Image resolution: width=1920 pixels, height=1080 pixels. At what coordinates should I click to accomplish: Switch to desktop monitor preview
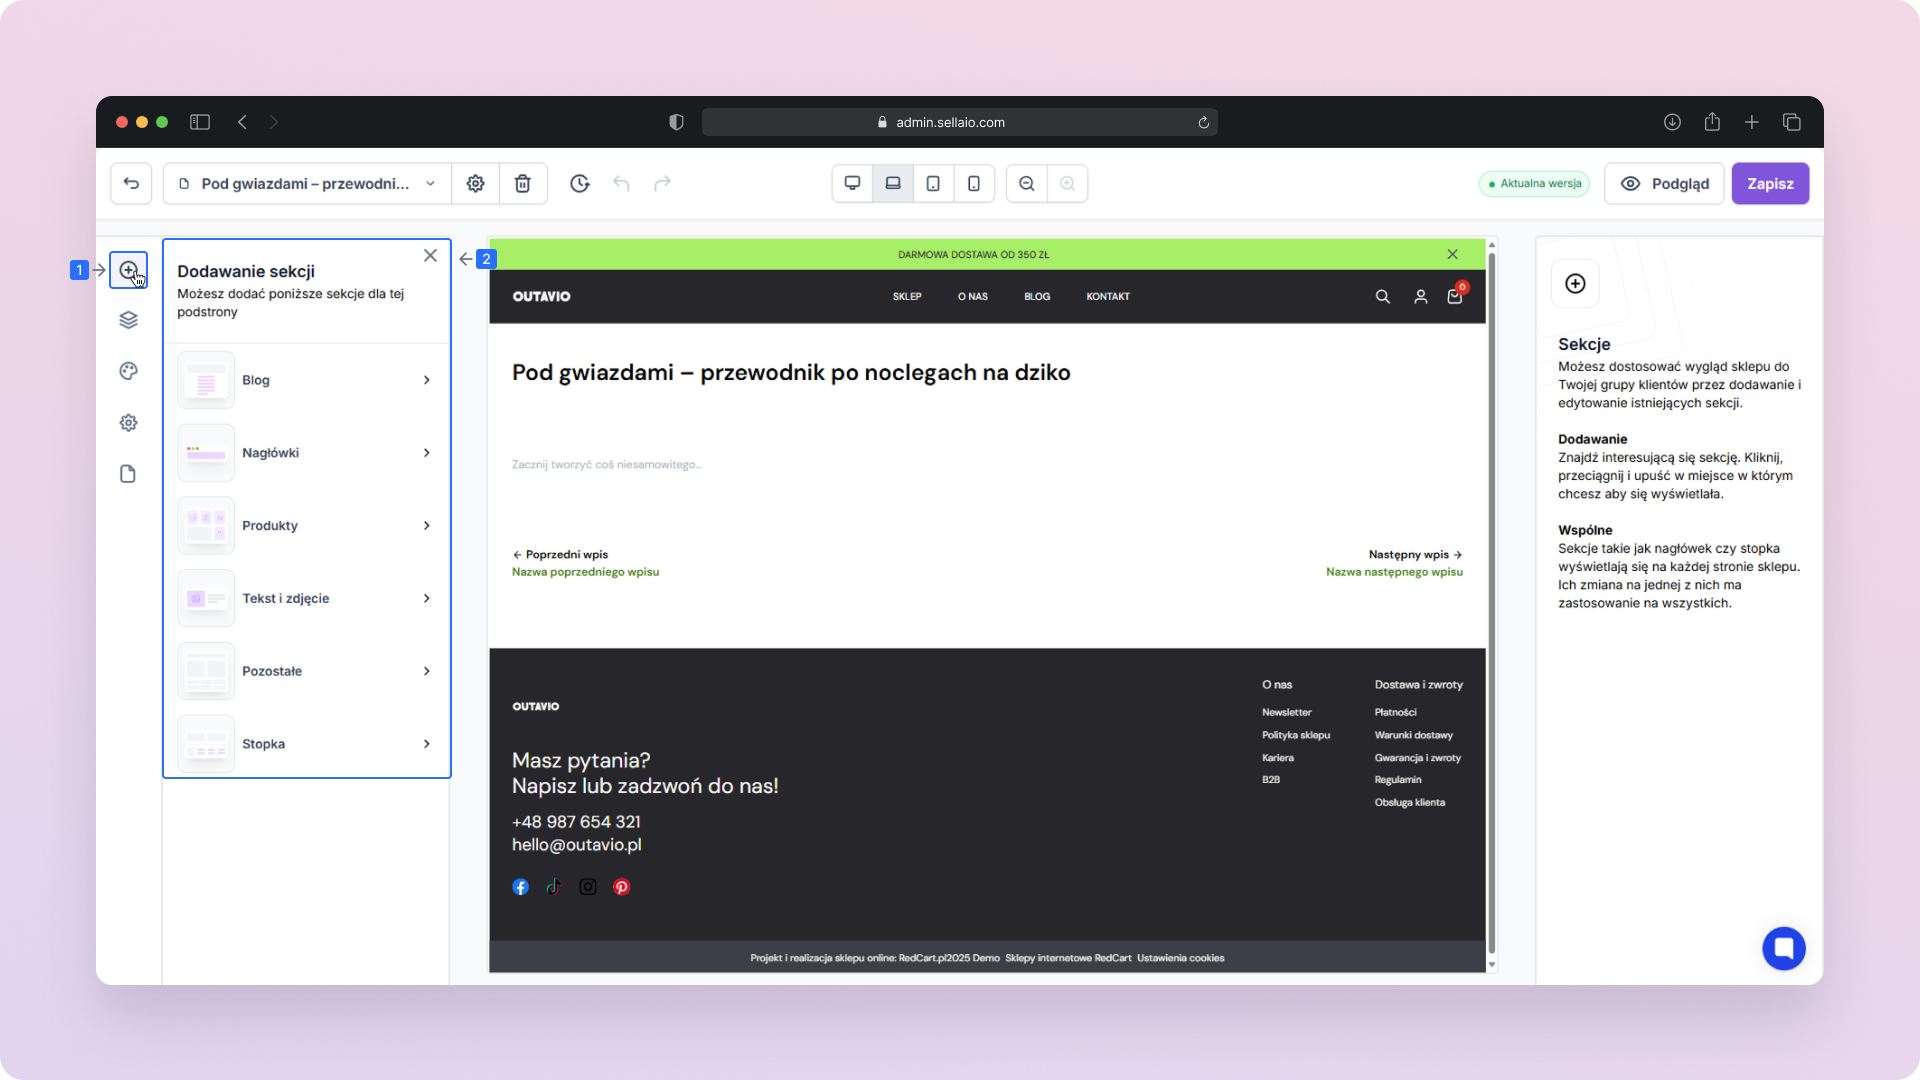[852, 184]
